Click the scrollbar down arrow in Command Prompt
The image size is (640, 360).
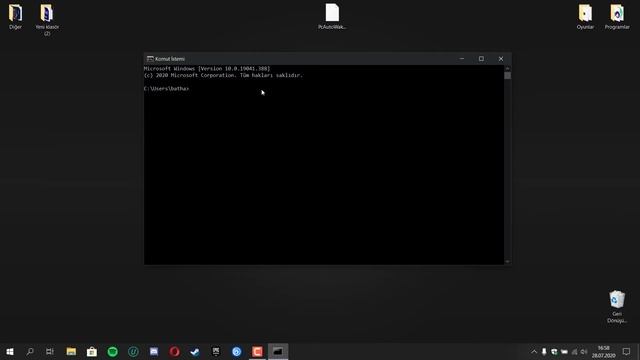click(x=507, y=262)
